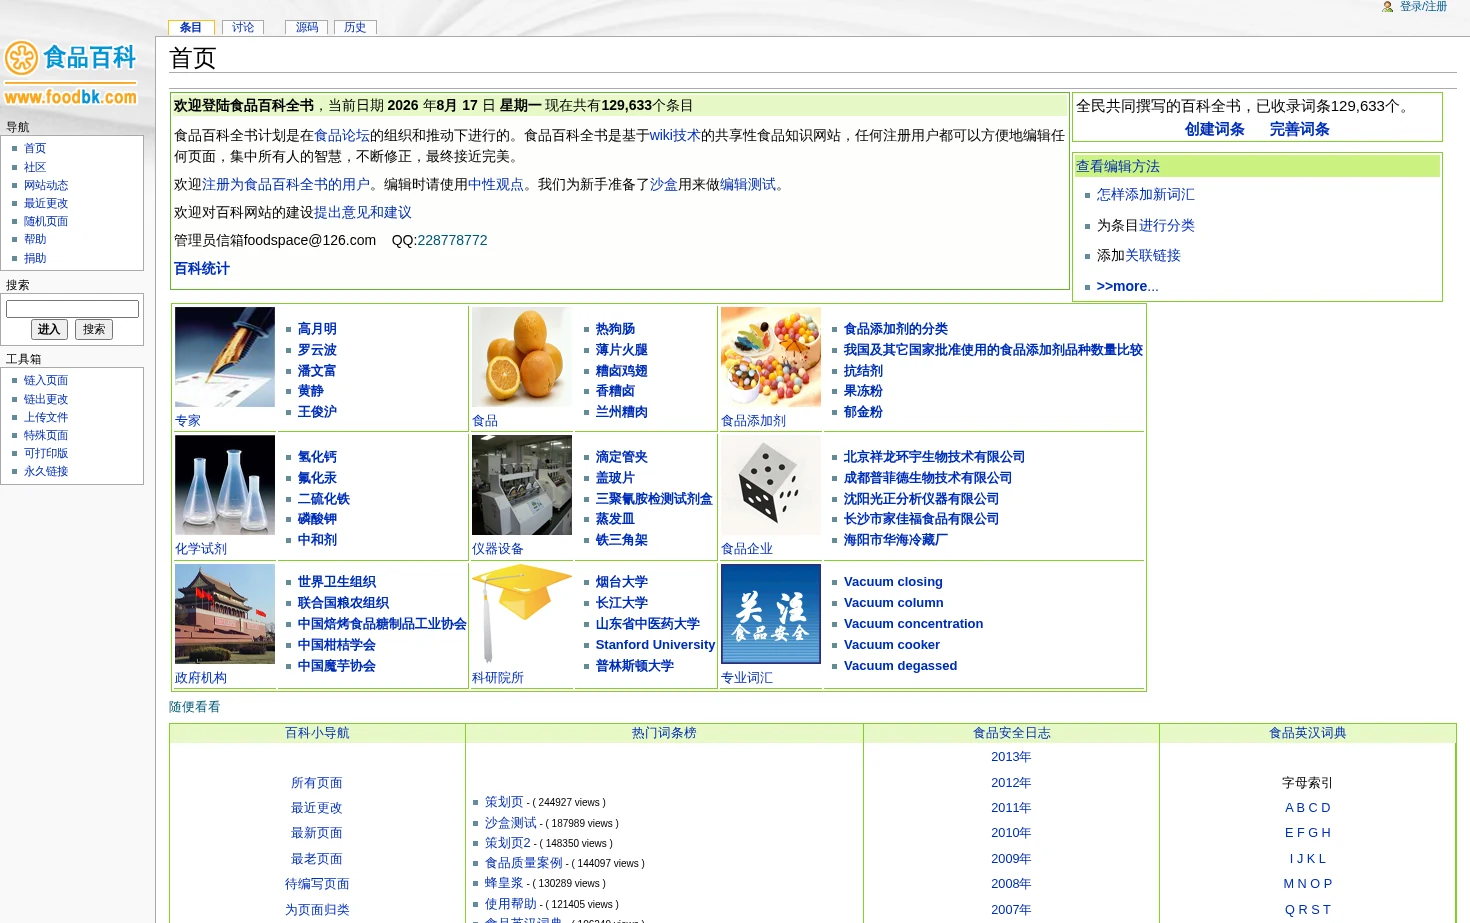
Task: Open the 沙盒 link in the intro
Action: [x=664, y=184]
